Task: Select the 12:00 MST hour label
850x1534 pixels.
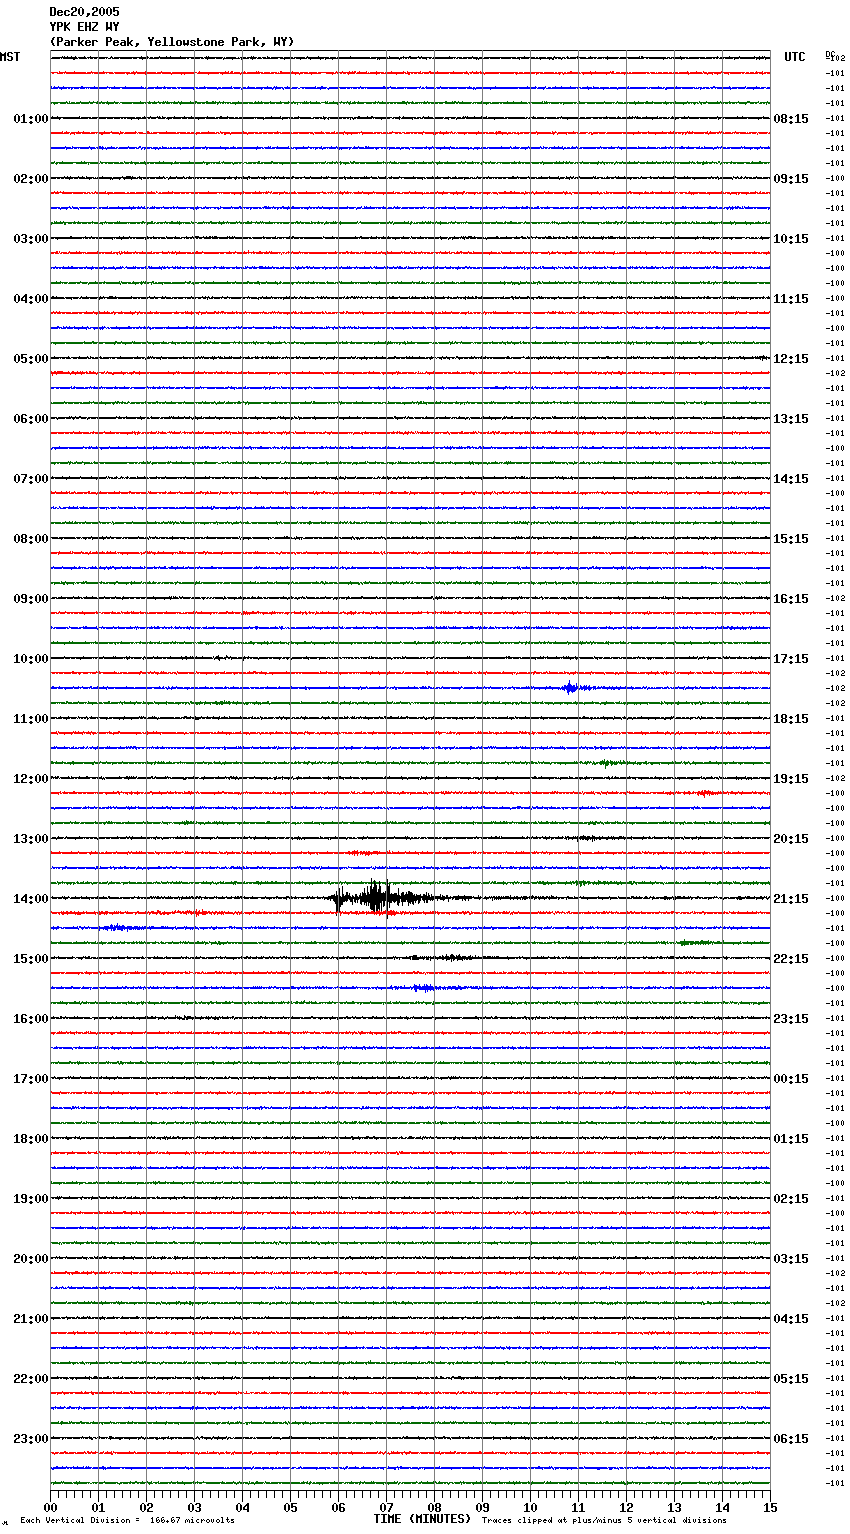Action: coord(31,779)
